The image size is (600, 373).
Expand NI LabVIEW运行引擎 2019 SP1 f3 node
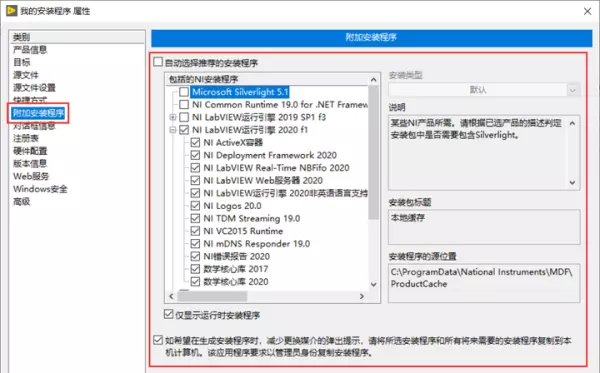(x=173, y=117)
